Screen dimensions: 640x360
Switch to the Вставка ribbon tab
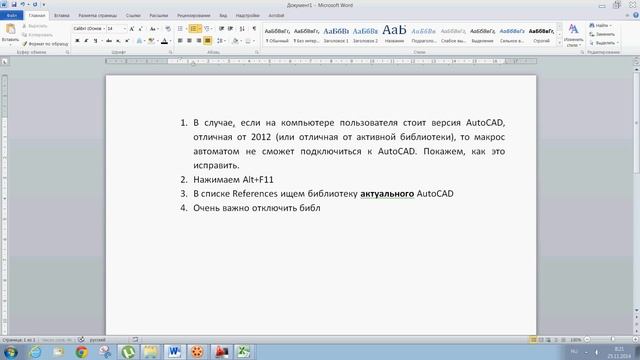62,16
